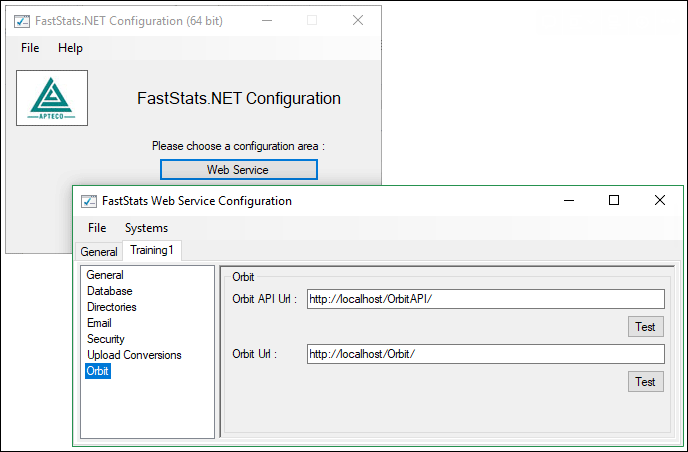The height and width of the screenshot is (452, 688).
Task: Select Upload Conversions in the settings list
Action: 134,355
